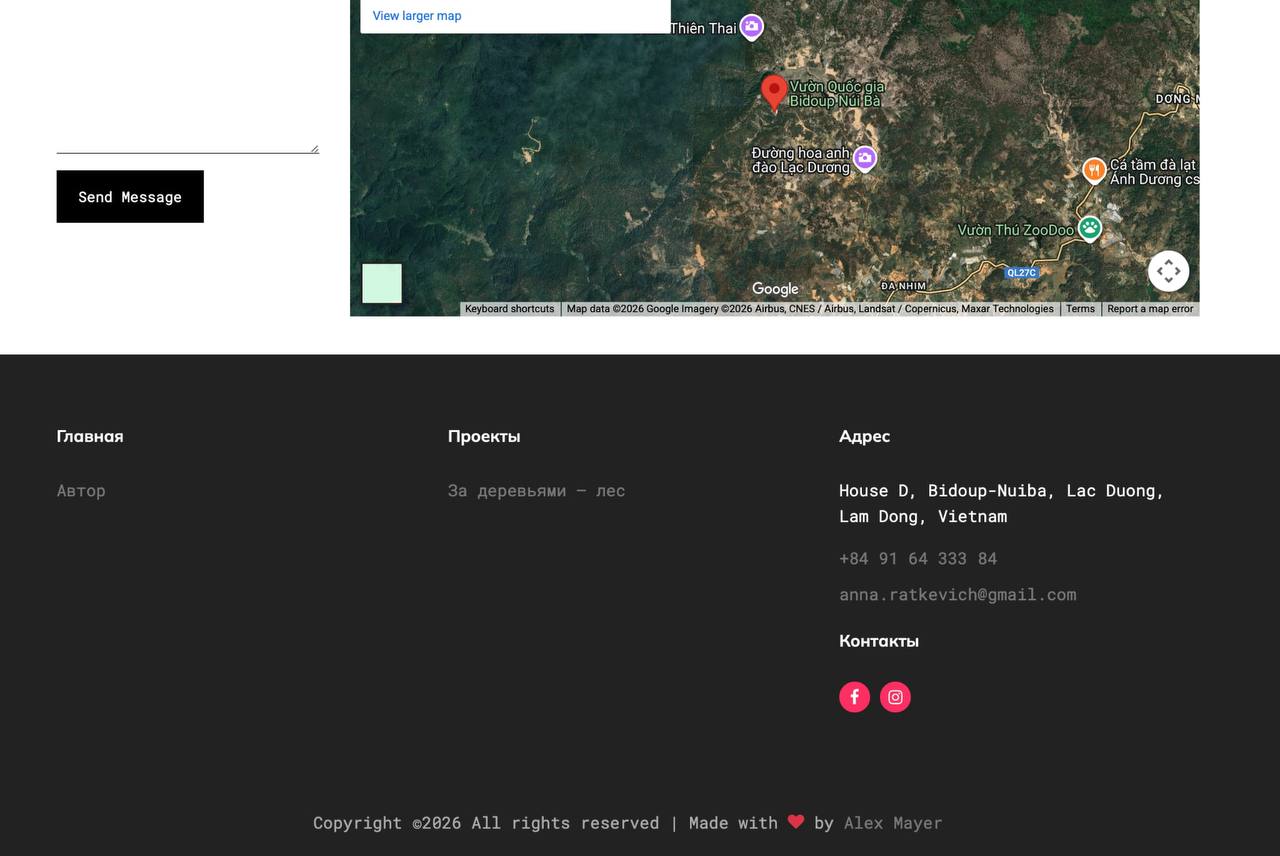
Task: Open the Alex Mayer credit link
Action: click(x=893, y=823)
